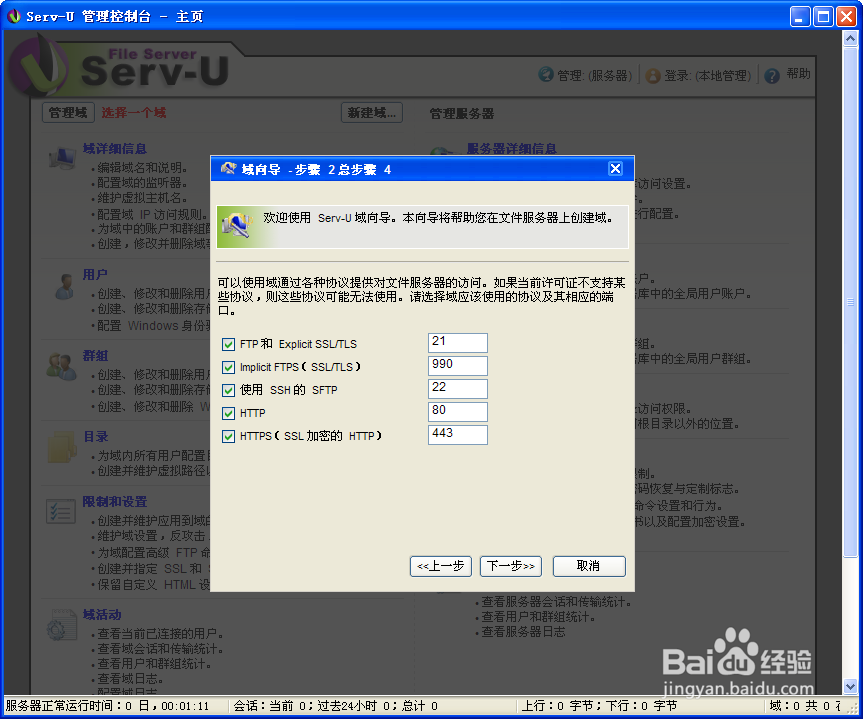The image size is (863, 719).
Task: Click the 会话 sessions status bar entry
Action: 336,706
